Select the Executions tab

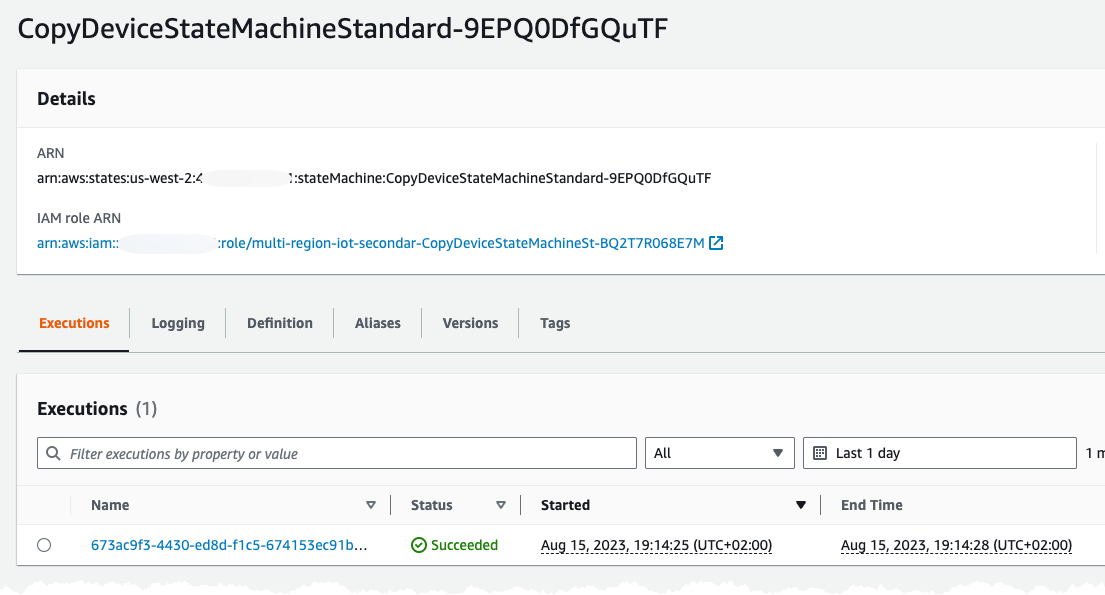point(74,323)
